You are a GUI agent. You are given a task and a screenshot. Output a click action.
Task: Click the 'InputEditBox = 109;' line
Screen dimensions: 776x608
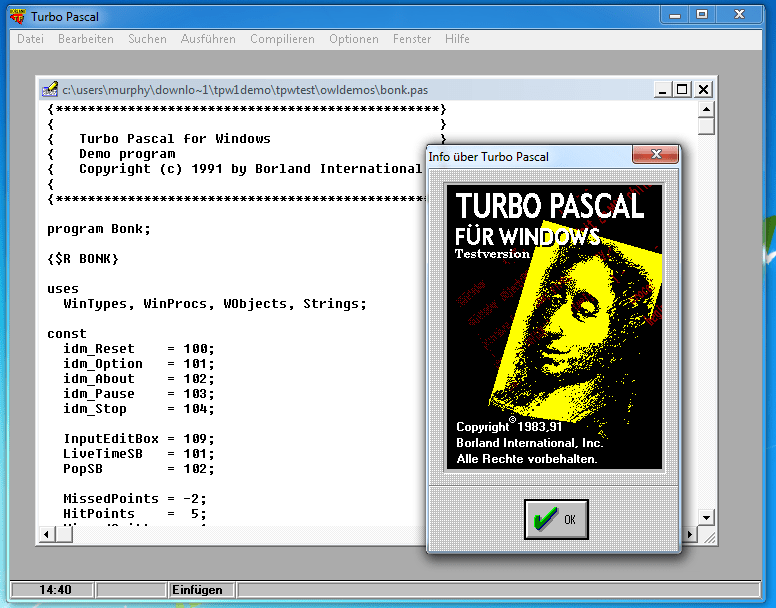pos(139,439)
